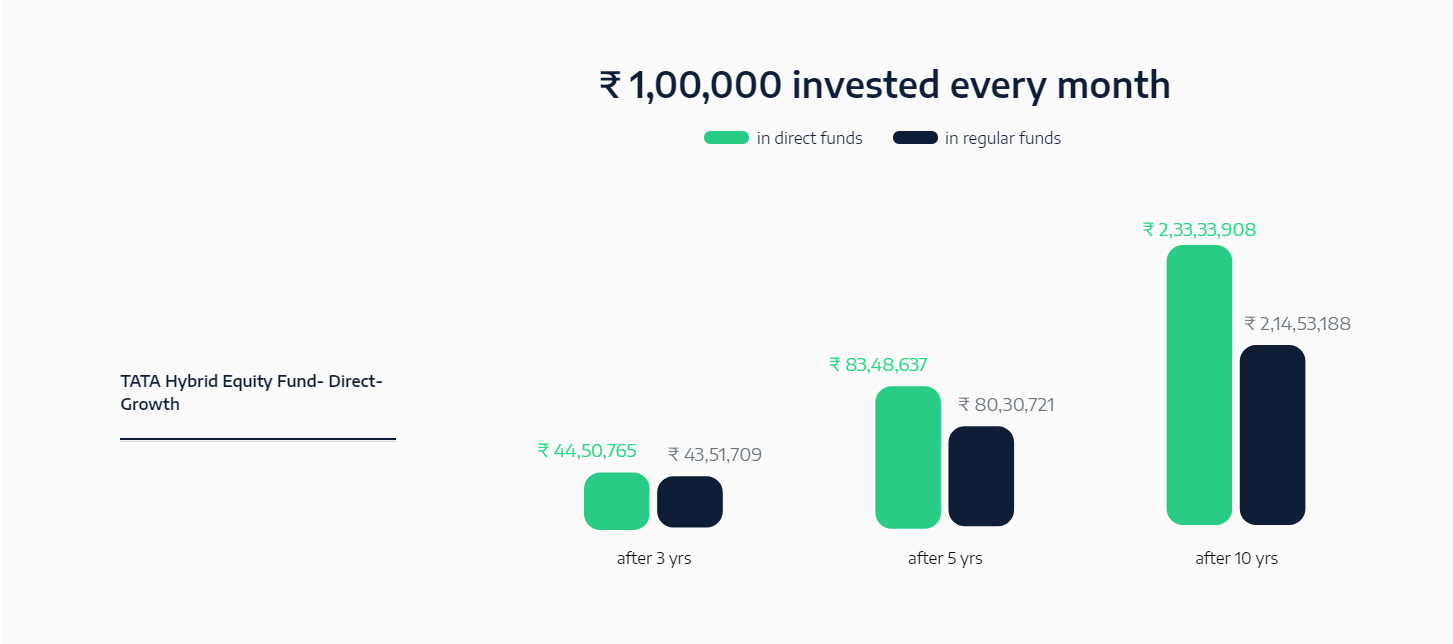Screen dimensions: 1453x644
Task: Click the dark 10-year regular funds bar
Action: (1272, 435)
